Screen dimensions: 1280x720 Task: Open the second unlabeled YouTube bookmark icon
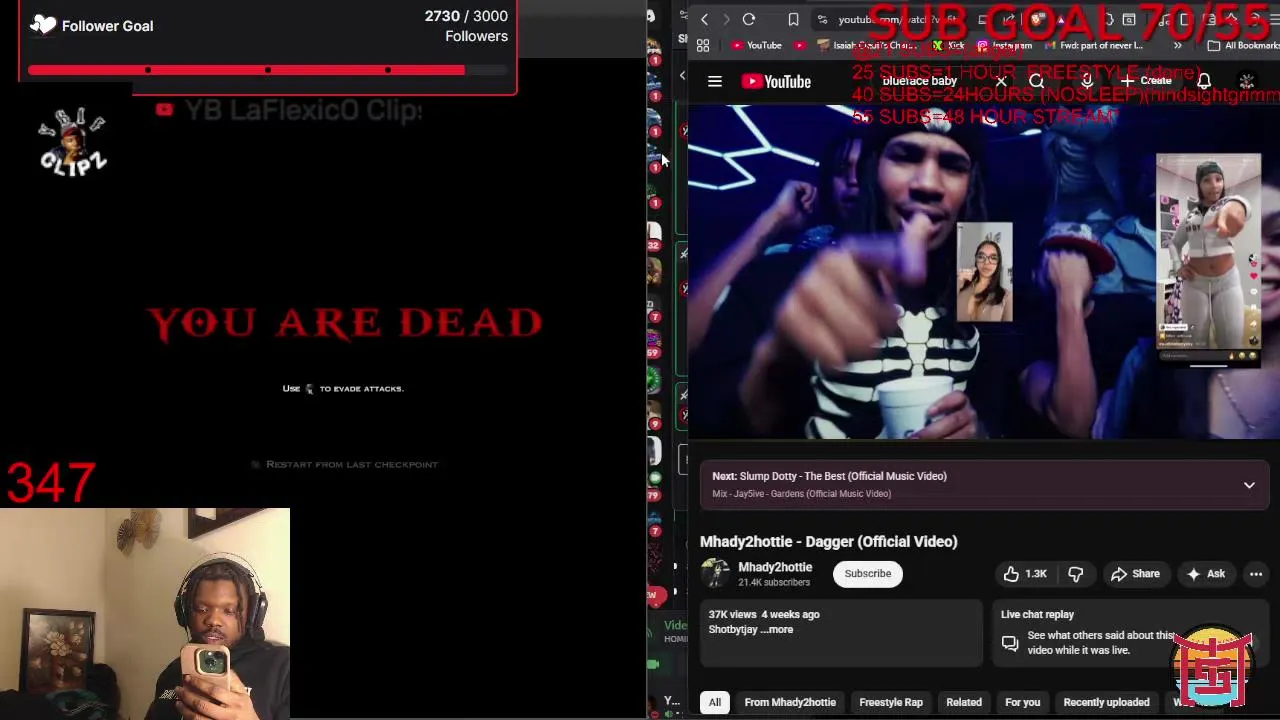coord(800,46)
